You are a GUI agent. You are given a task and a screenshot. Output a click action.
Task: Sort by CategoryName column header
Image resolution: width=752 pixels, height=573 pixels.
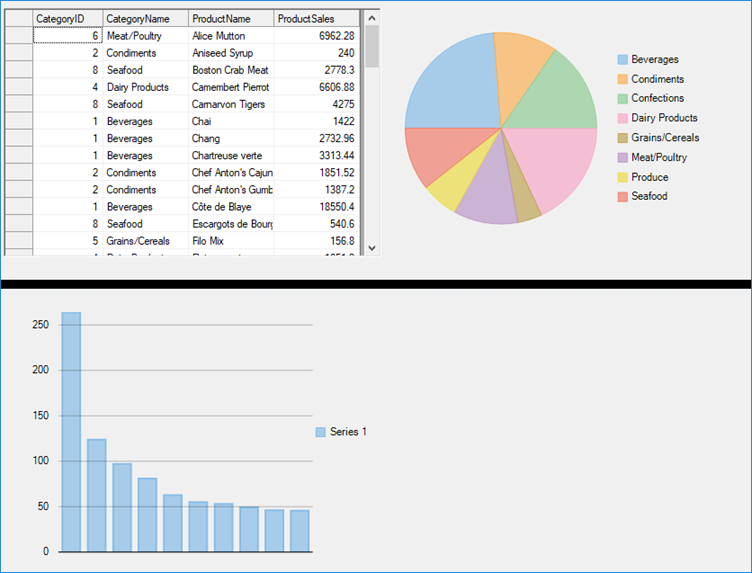[x=145, y=19]
